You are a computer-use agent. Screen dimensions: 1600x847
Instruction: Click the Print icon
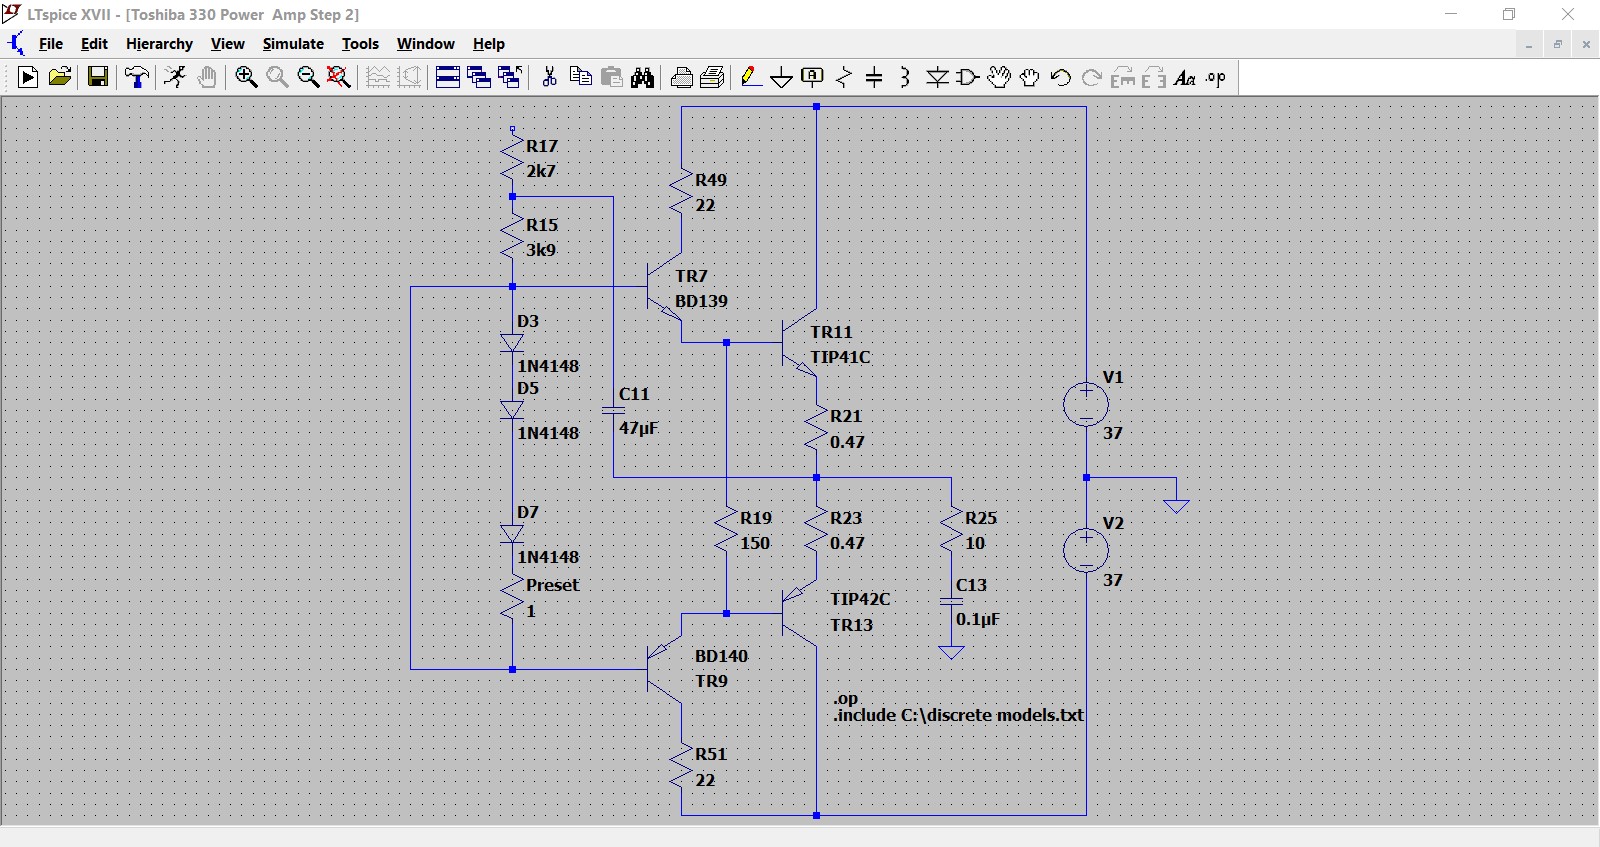(713, 77)
